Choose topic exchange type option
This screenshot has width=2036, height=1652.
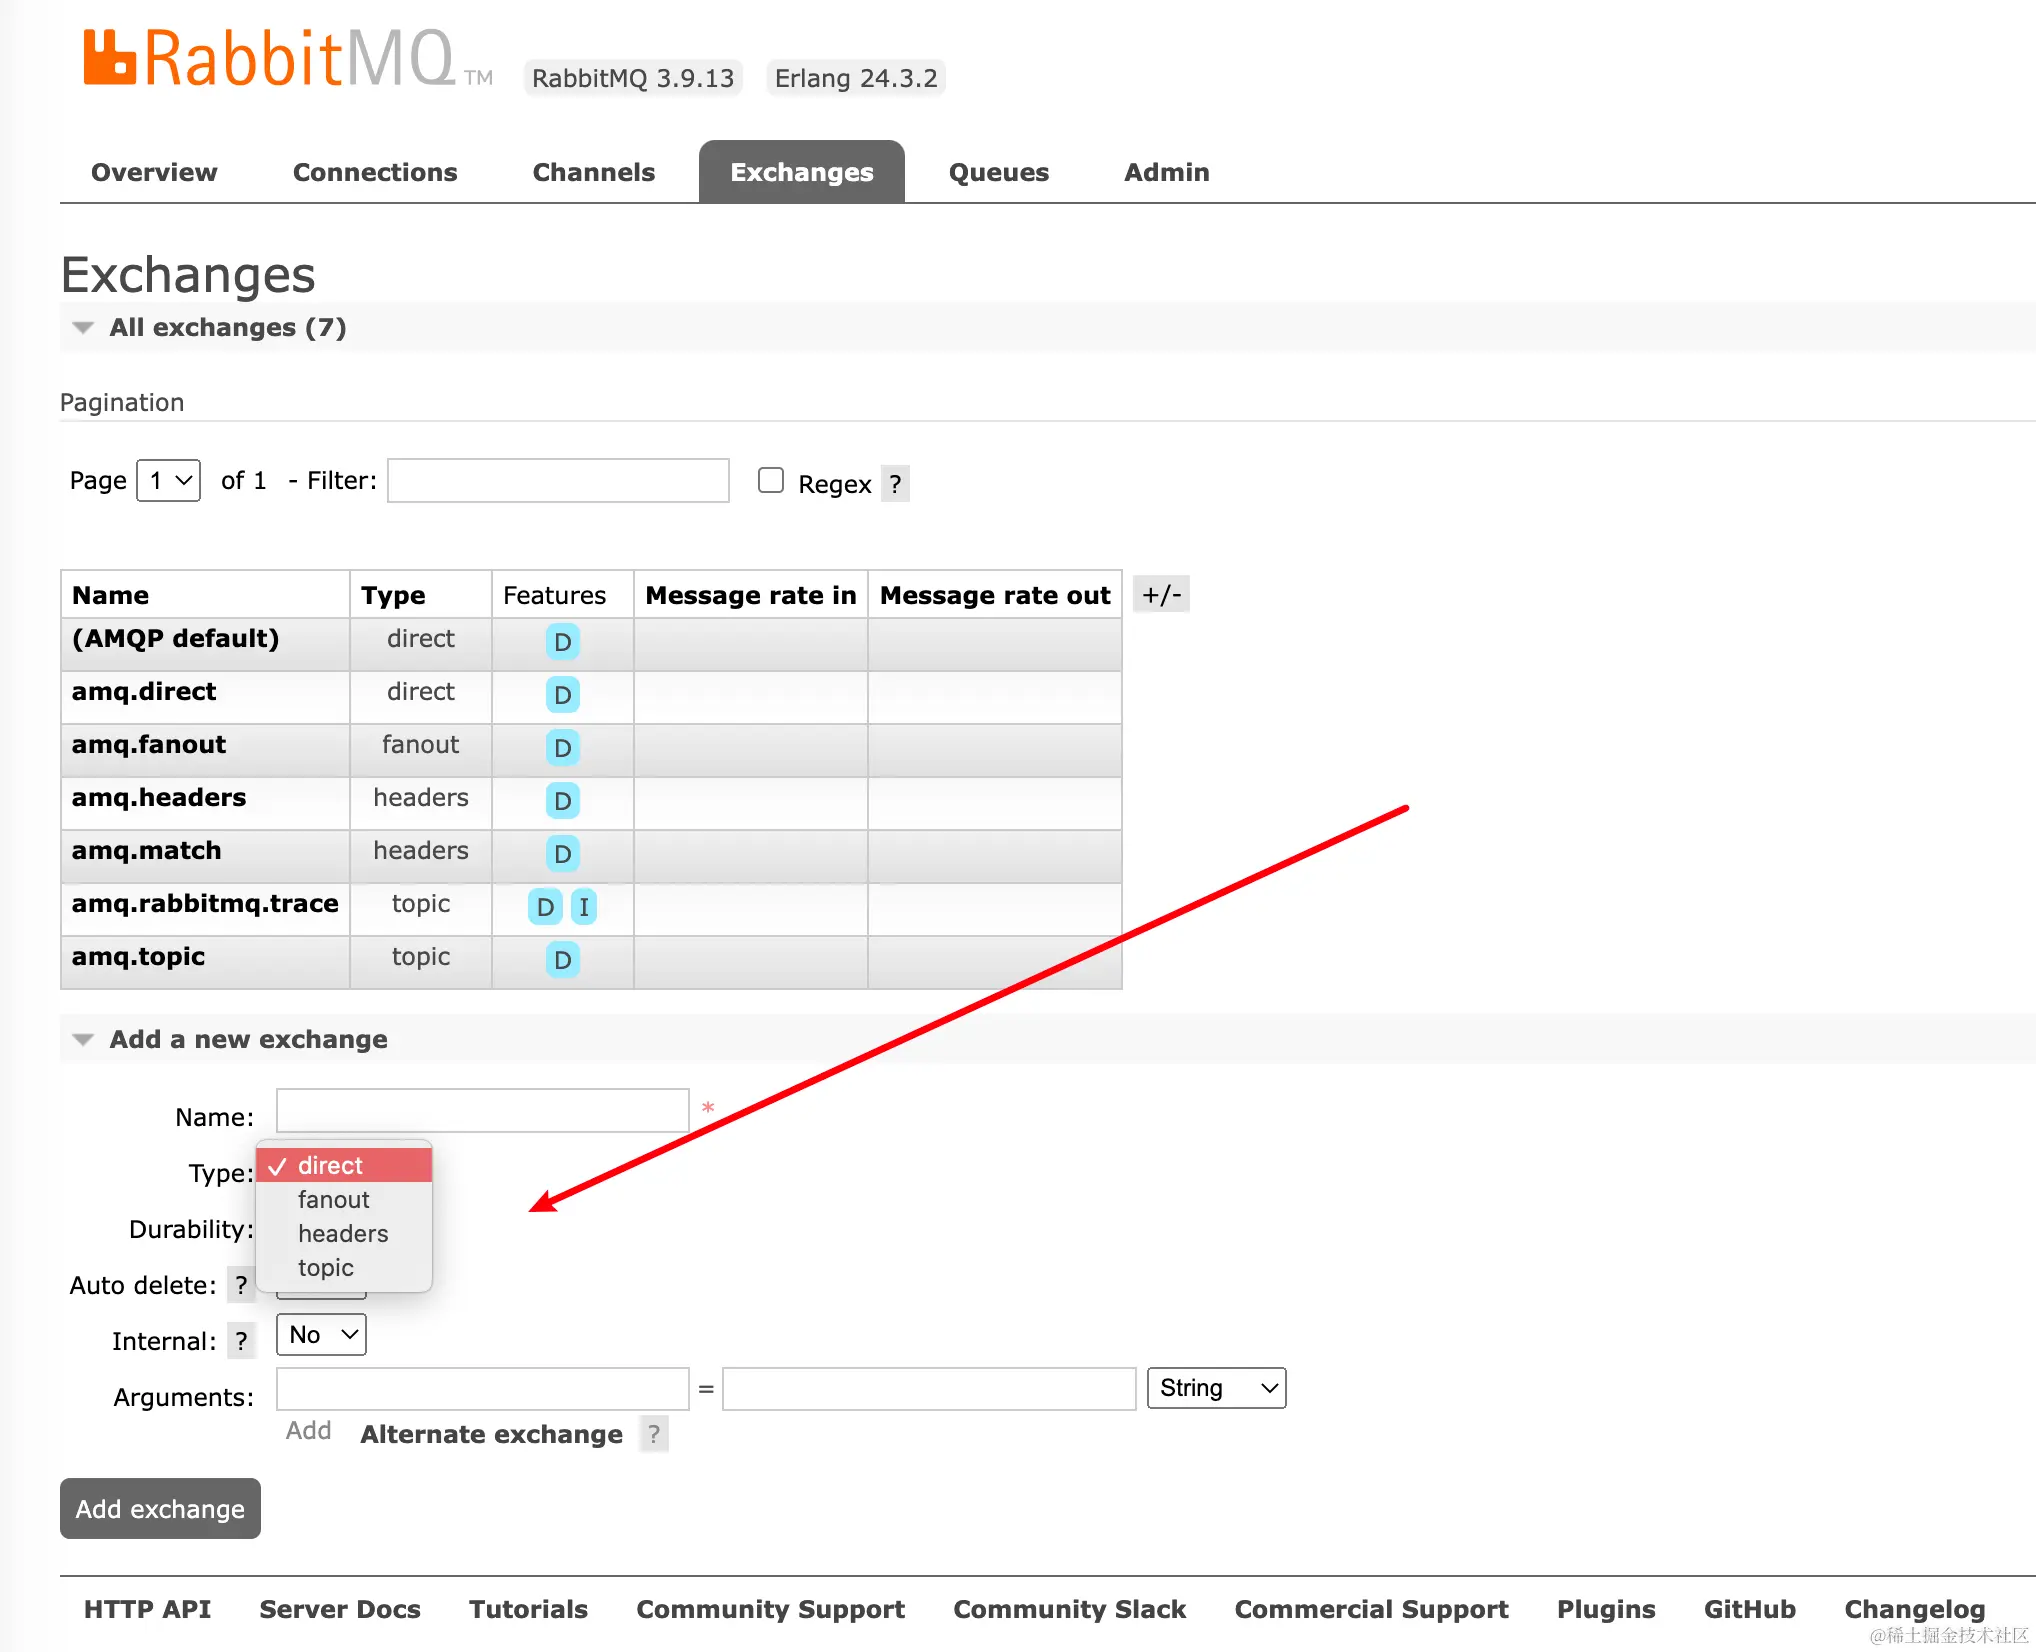click(x=326, y=1268)
